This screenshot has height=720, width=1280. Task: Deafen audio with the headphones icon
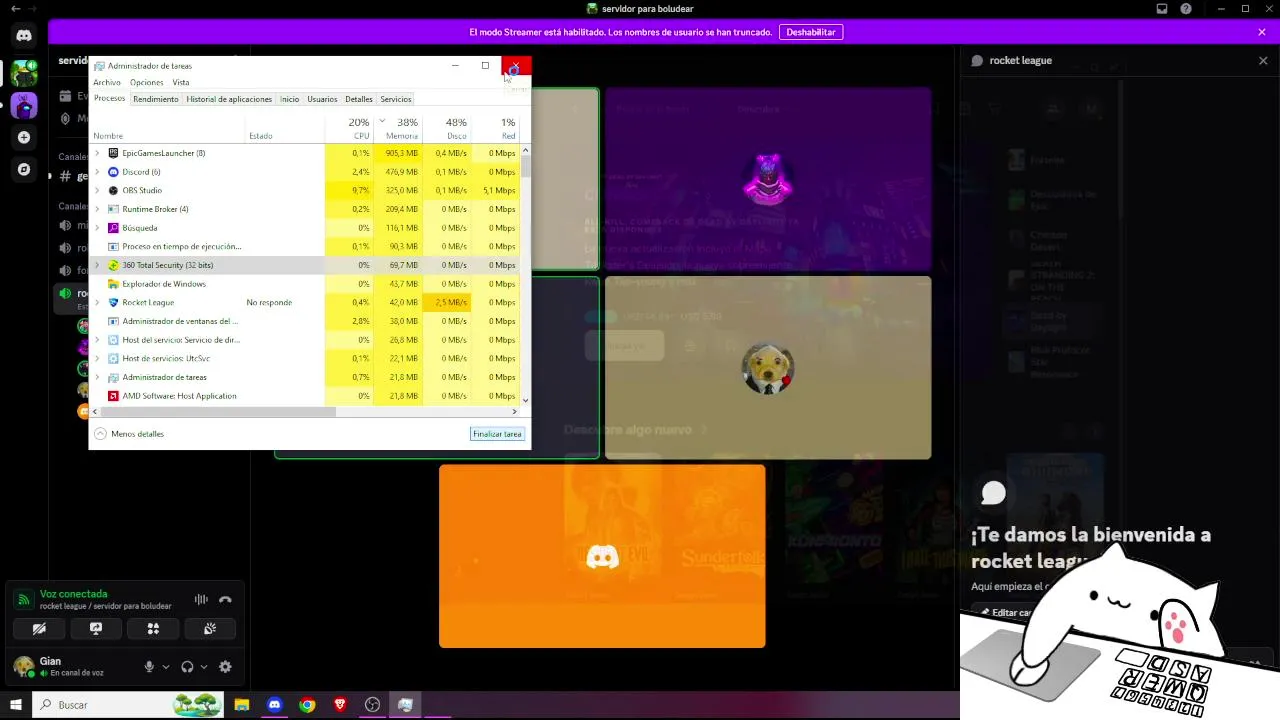[x=187, y=667]
